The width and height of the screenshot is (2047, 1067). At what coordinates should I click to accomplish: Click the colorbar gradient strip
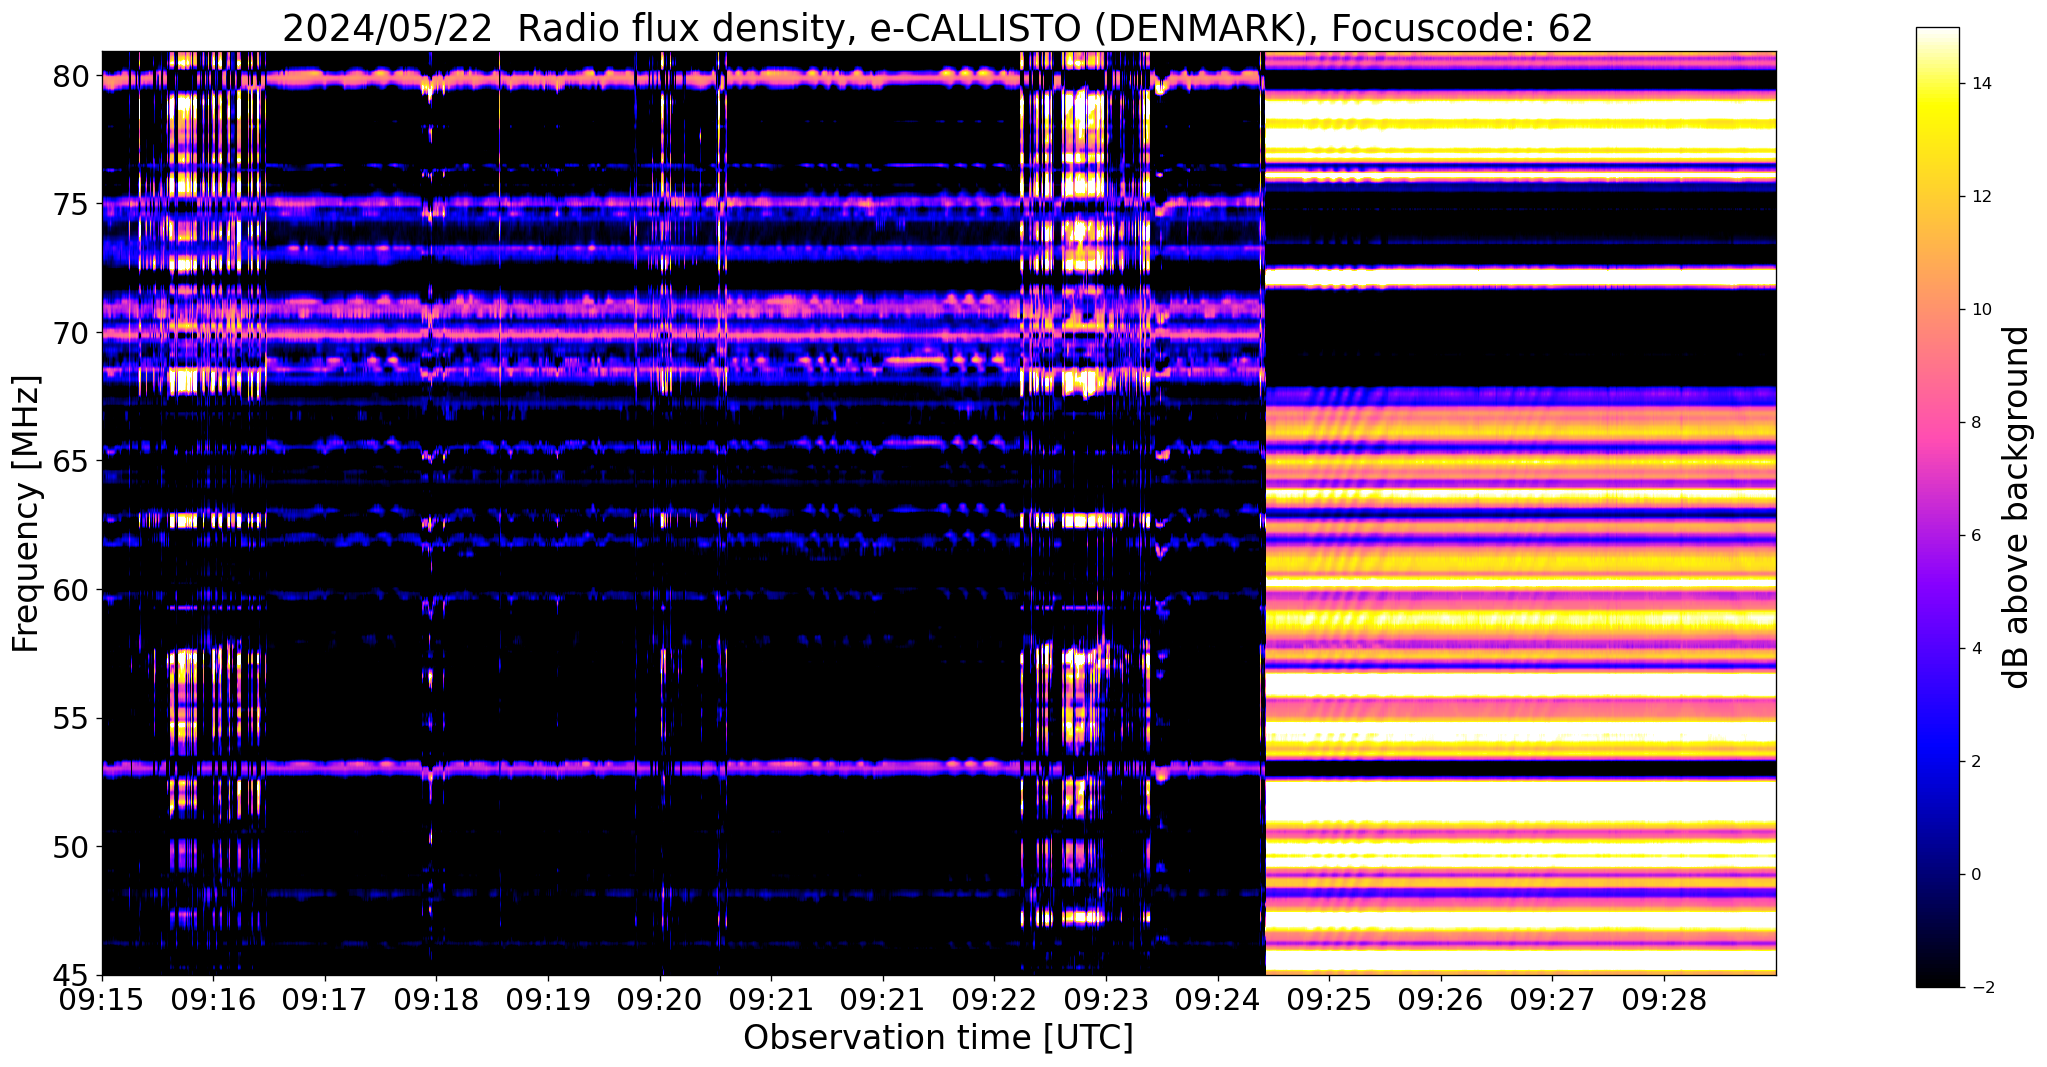pyautogui.click(x=1937, y=507)
